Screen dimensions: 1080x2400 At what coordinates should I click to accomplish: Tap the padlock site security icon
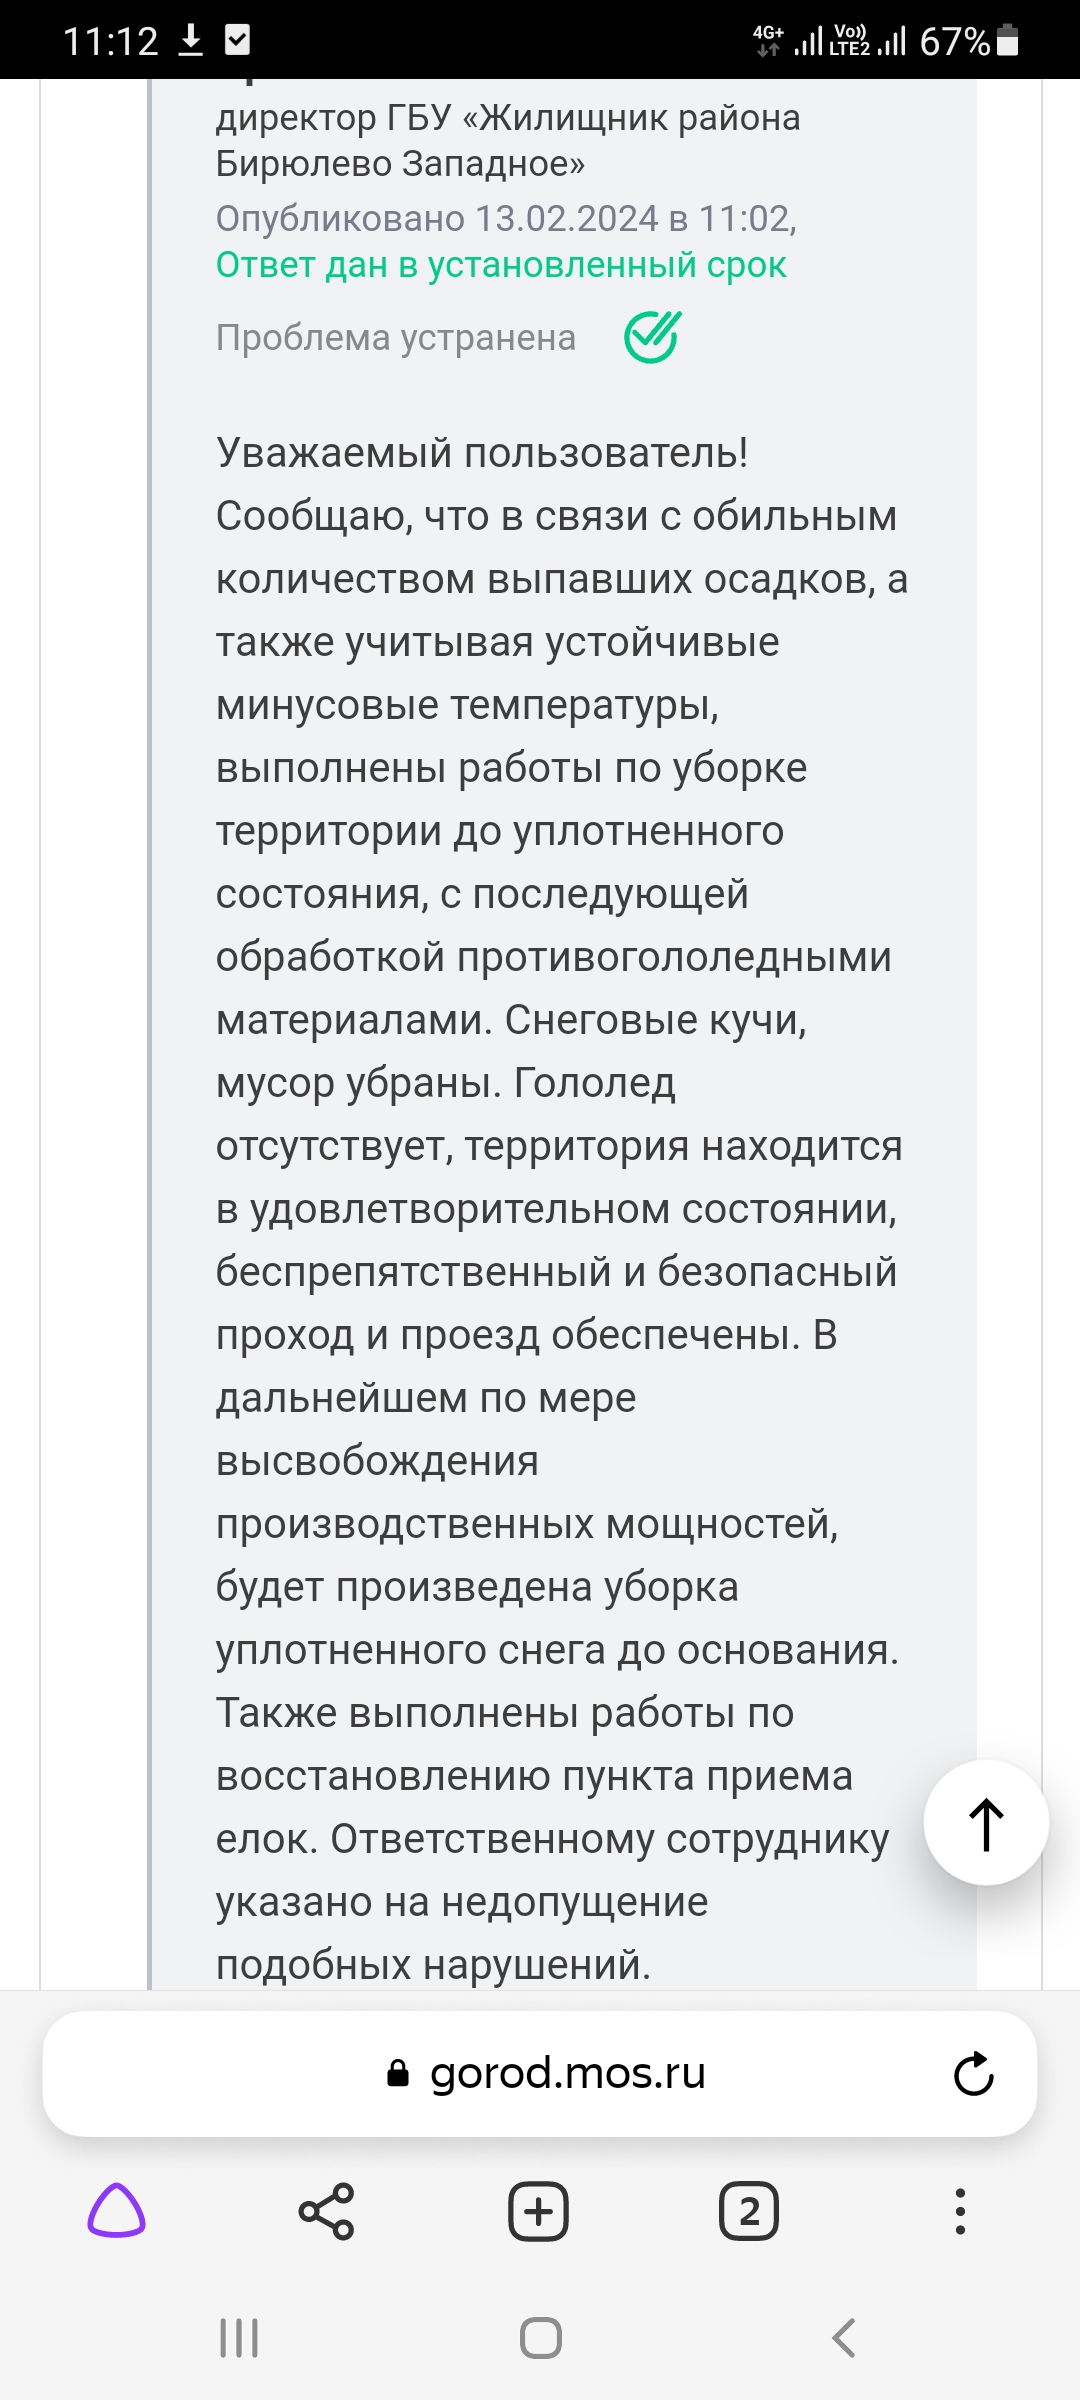398,2073
